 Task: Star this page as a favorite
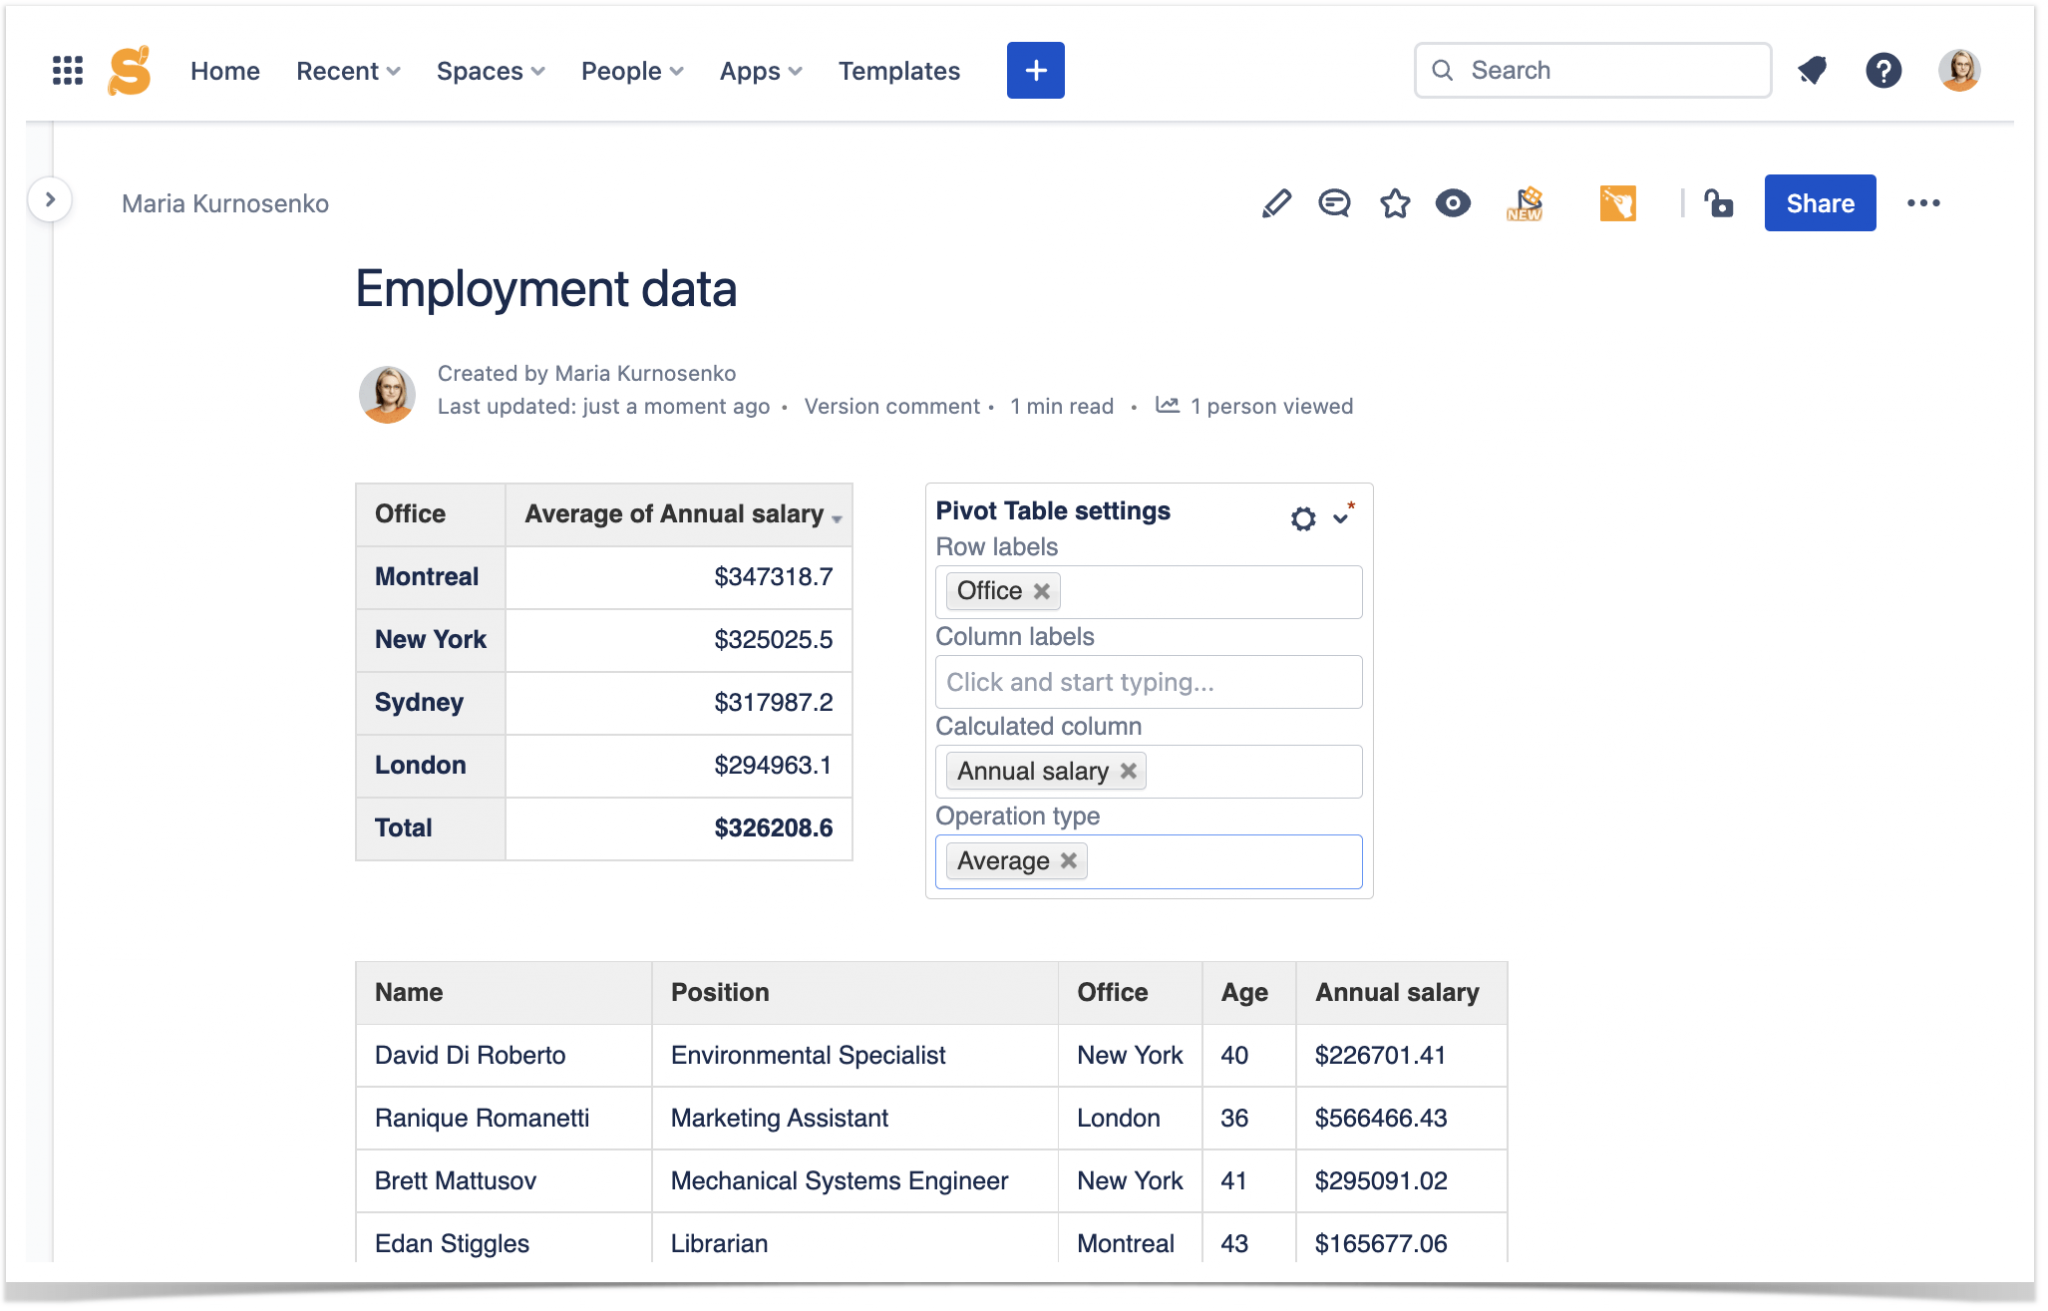coord(1394,203)
